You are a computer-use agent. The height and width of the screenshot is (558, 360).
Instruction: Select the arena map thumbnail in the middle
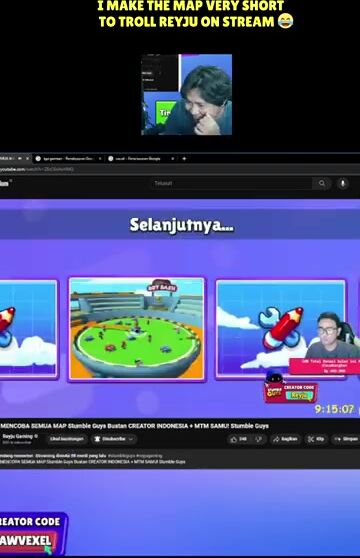pyautogui.click(x=137, y=328)
